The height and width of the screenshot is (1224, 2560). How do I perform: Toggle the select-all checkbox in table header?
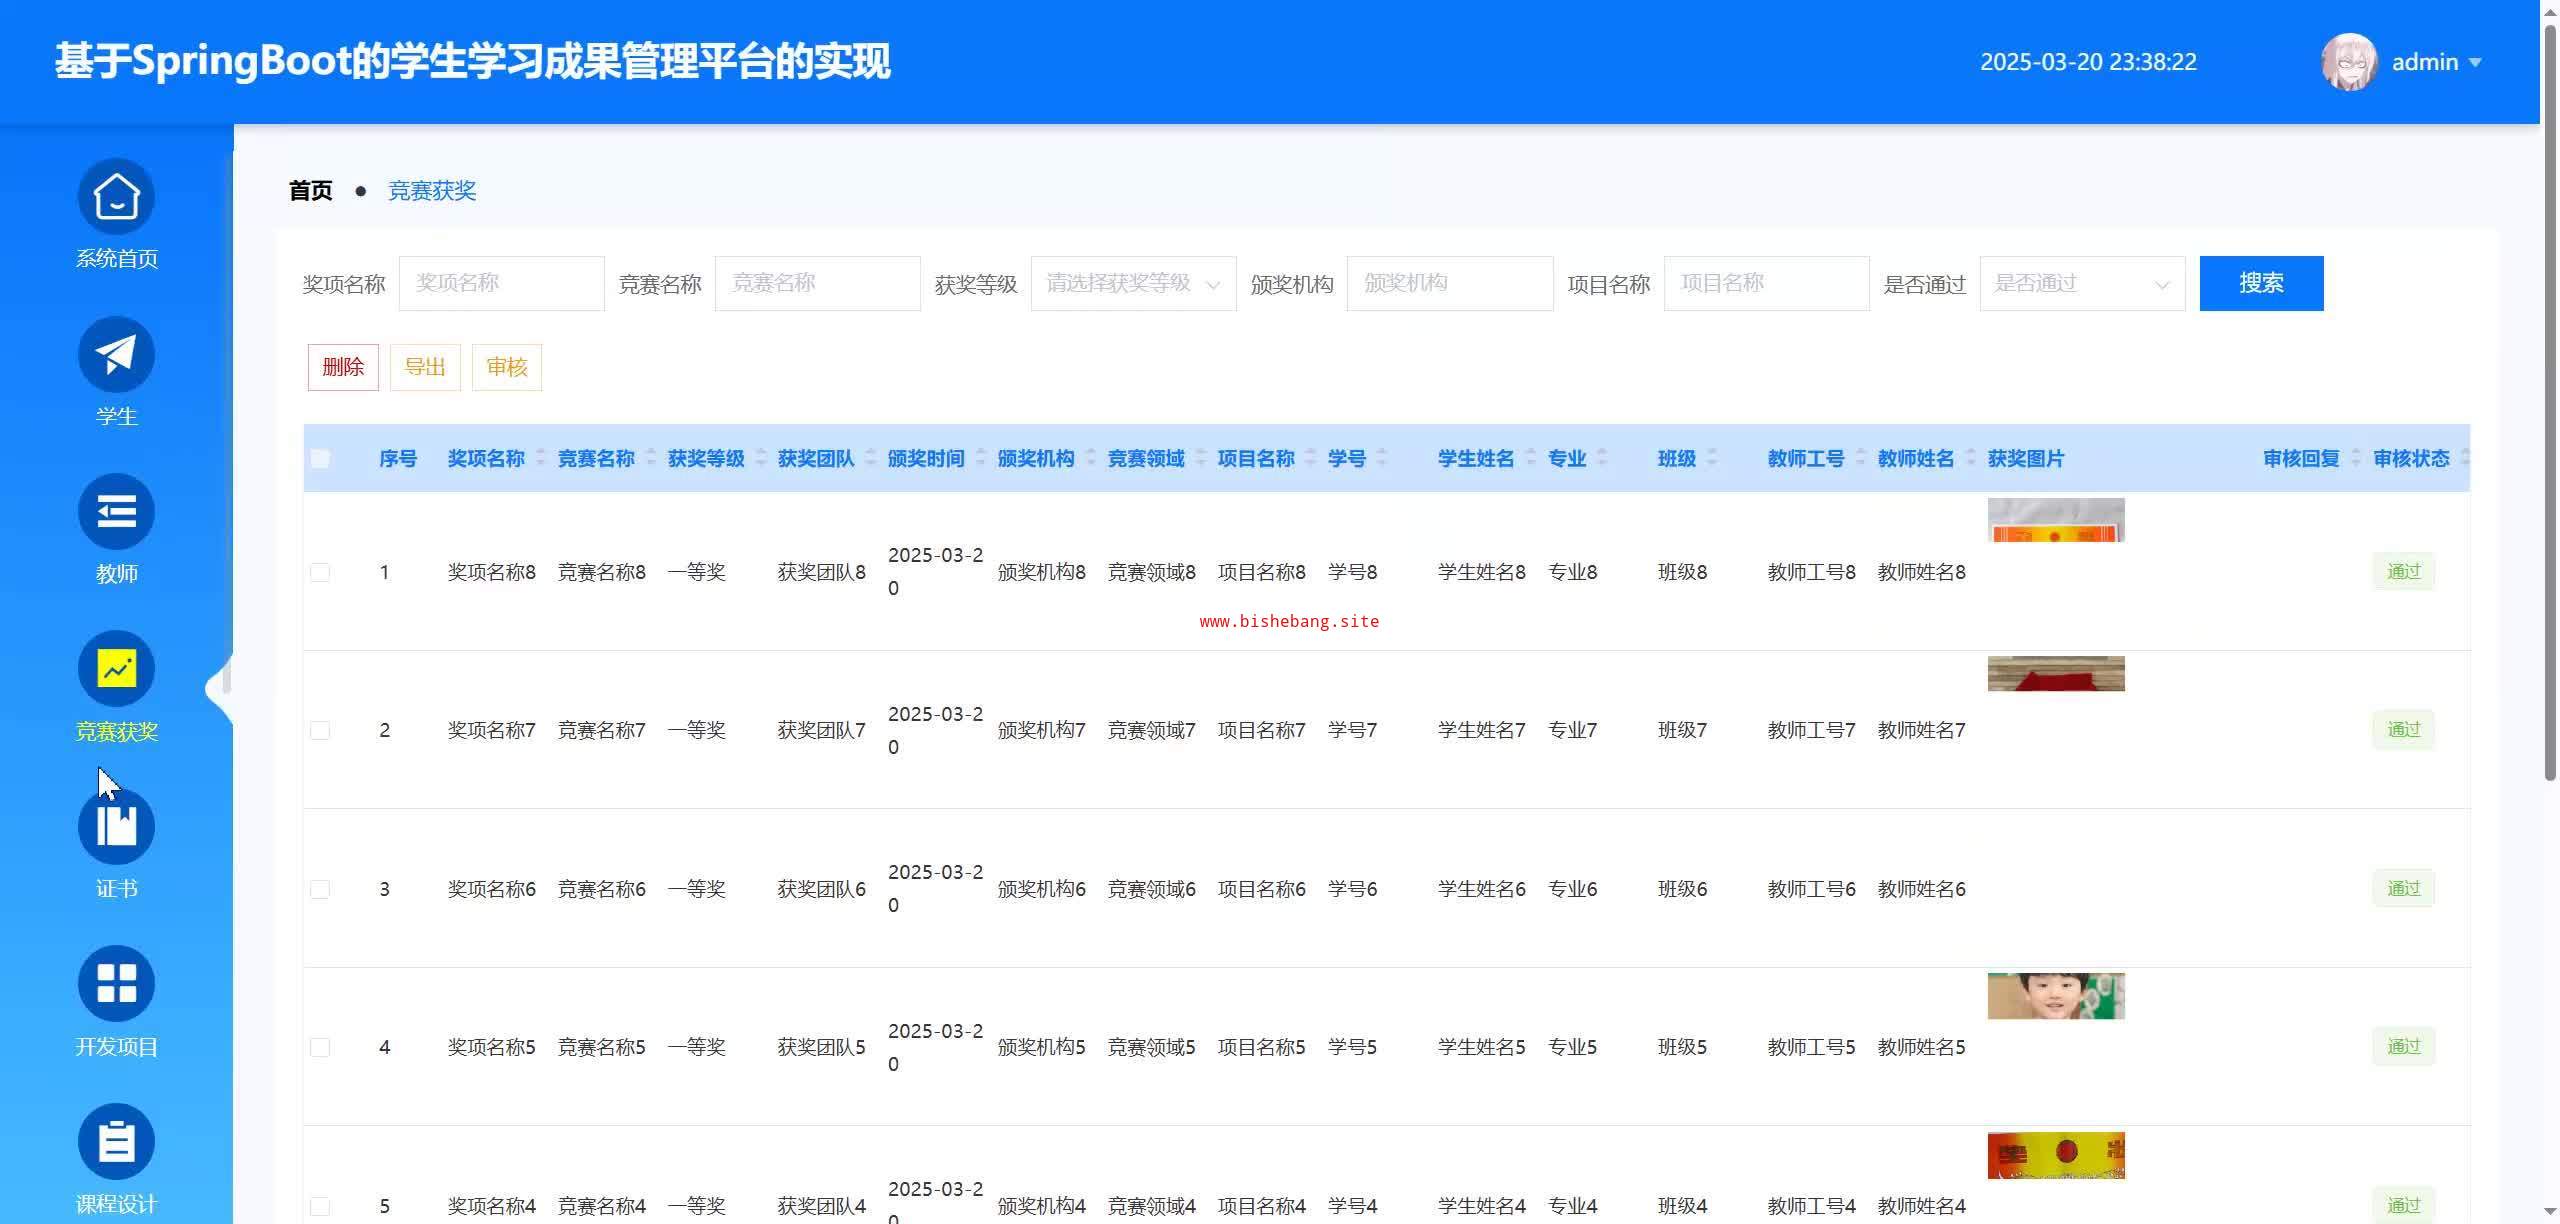coord(320,459)
